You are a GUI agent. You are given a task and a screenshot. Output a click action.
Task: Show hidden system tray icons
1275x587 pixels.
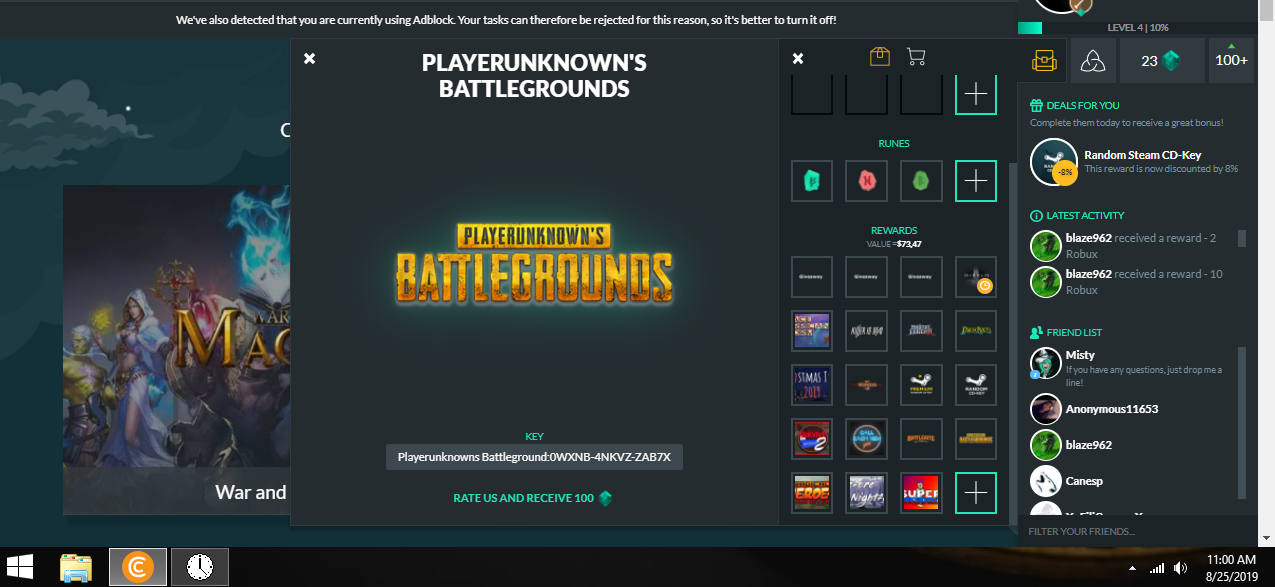tap(1132, 568)
